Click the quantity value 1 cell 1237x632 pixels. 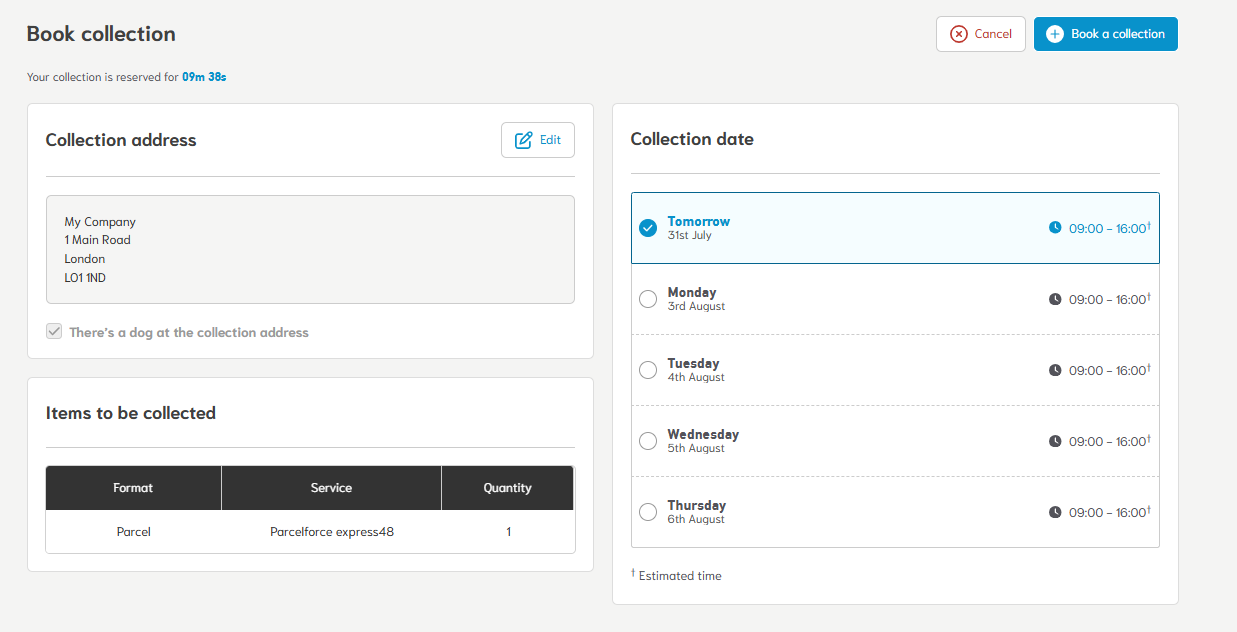(508, 532)
